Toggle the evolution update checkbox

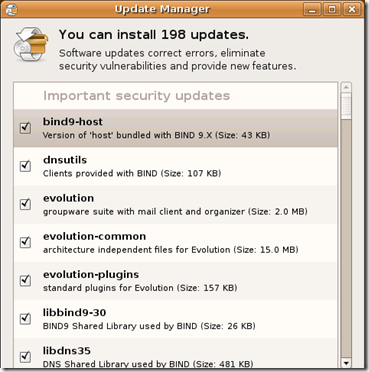25,204
